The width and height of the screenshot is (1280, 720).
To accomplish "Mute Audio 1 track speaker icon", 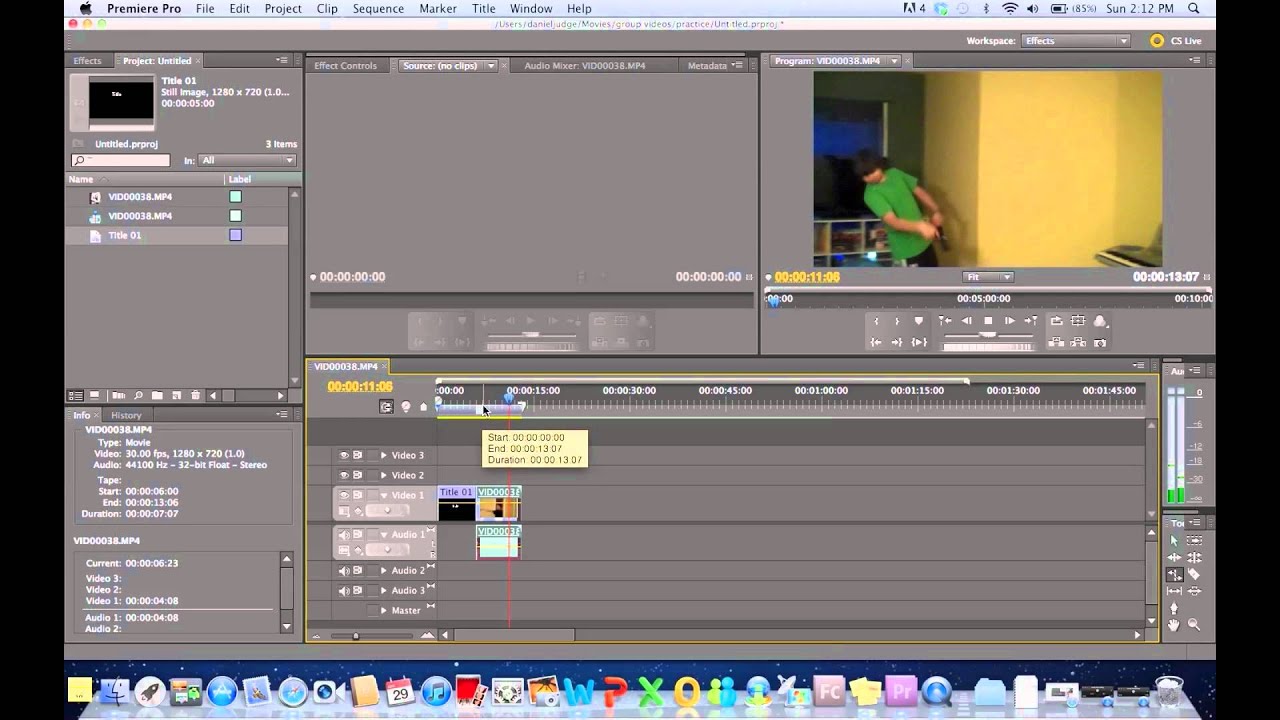I will pyautogui.click(x=343, y=535).
